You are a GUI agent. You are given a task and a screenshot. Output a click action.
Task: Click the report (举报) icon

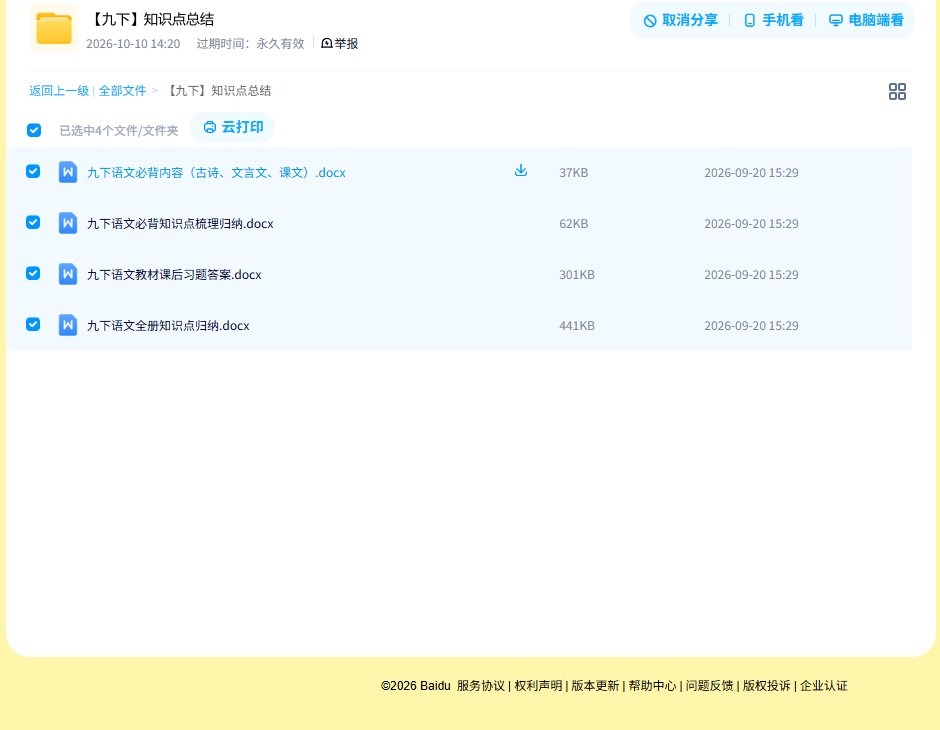pos(327,43)
